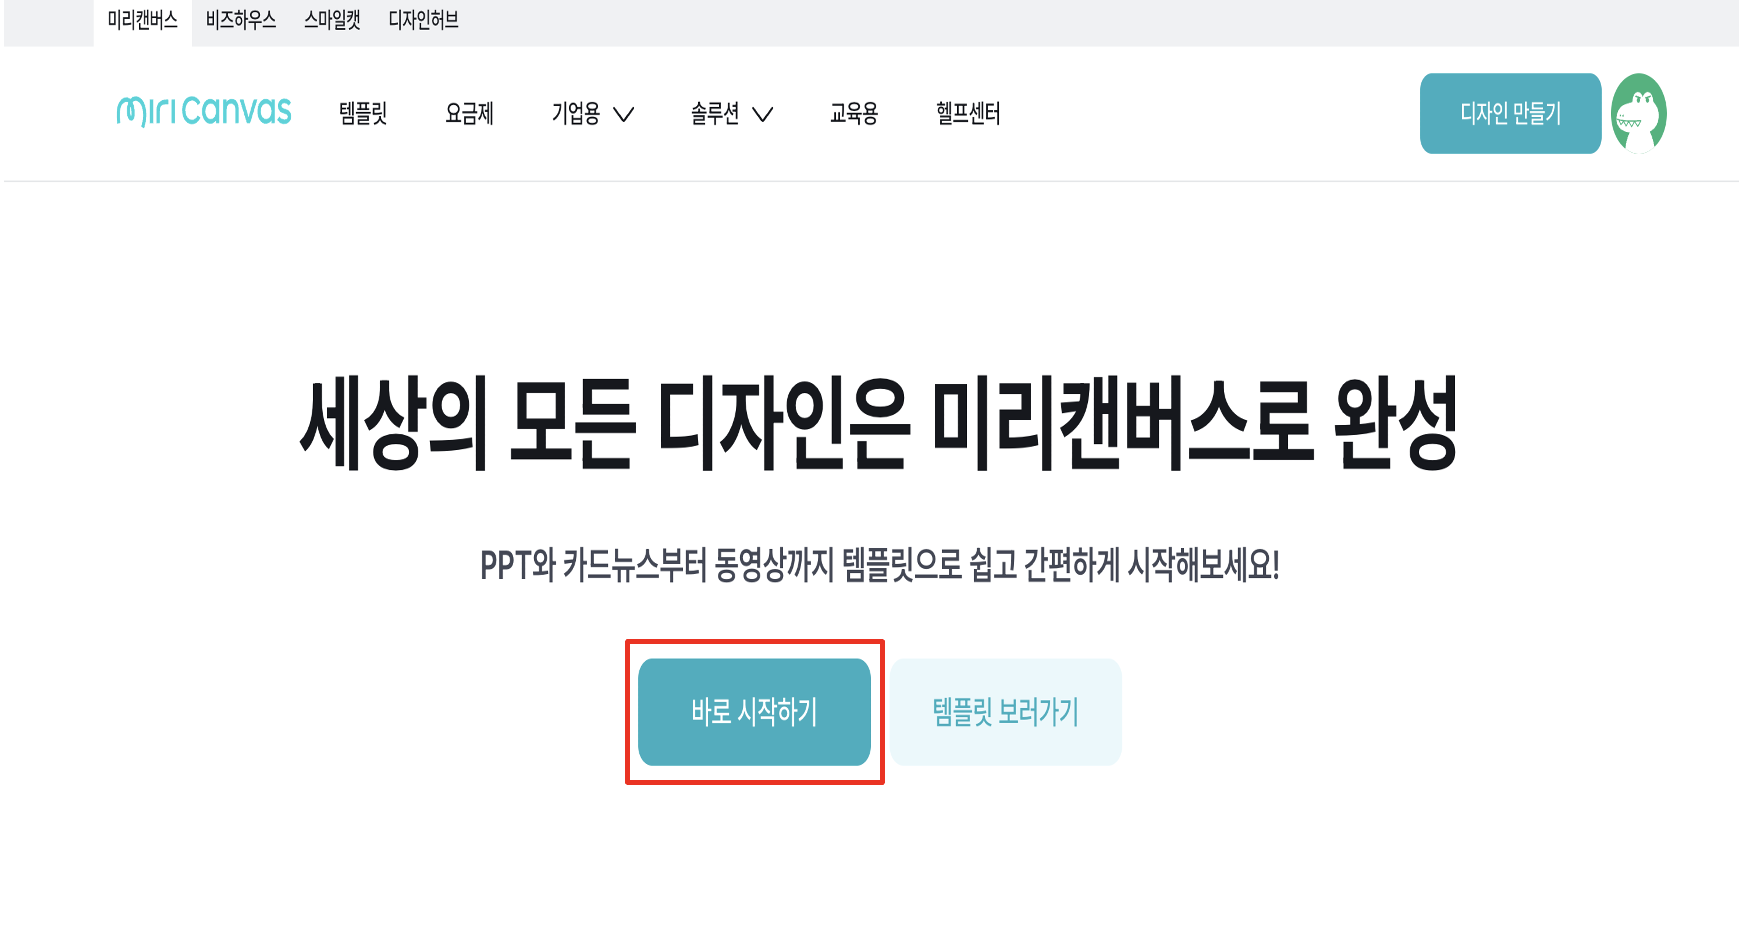This screenshot has height=932, width=1740.
Task: Switch to the 미리캔버스 top tab
Action: pyautogui.click(x=143, y=21)
